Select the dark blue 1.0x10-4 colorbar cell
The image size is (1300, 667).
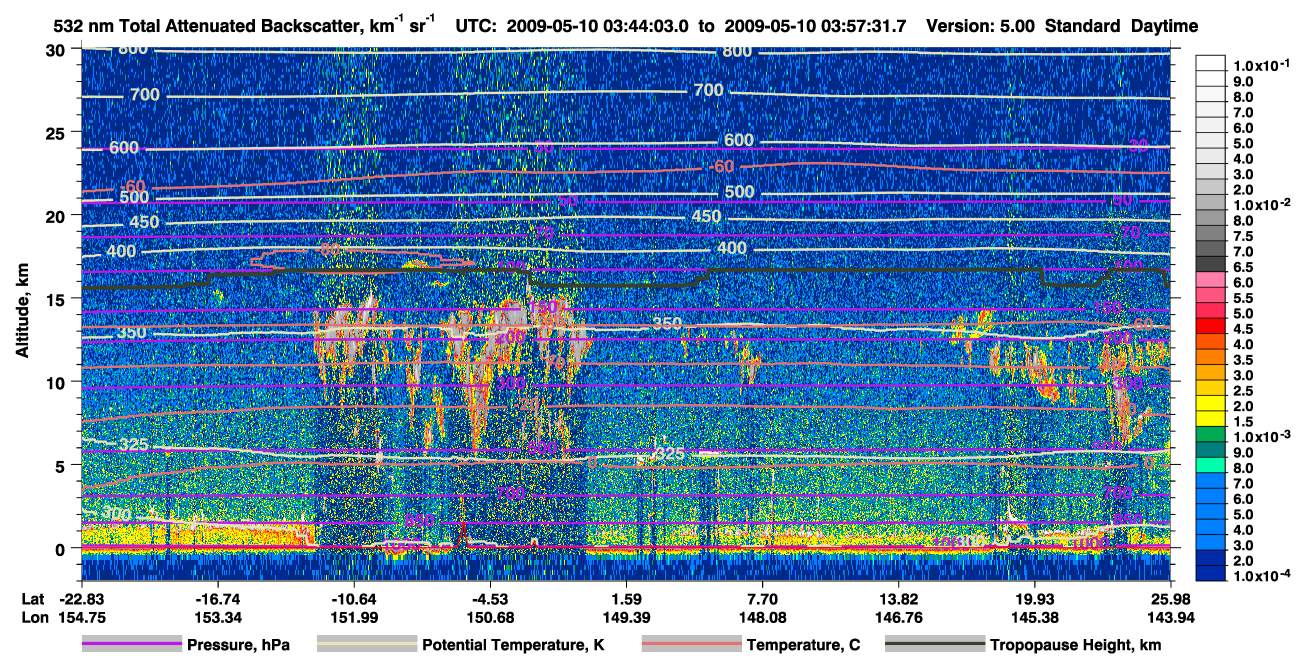coord(1211,574)
